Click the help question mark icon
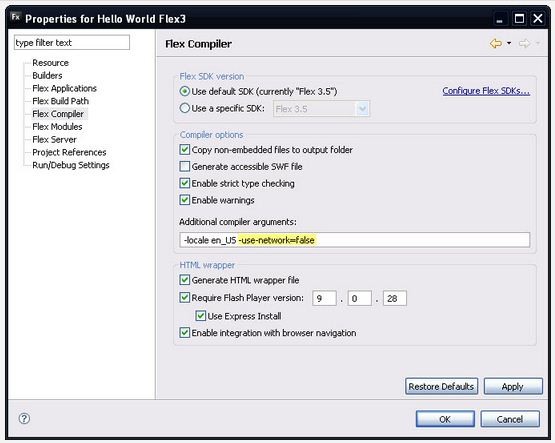This screenshot has width=555, height=443. tap(24, 419)
